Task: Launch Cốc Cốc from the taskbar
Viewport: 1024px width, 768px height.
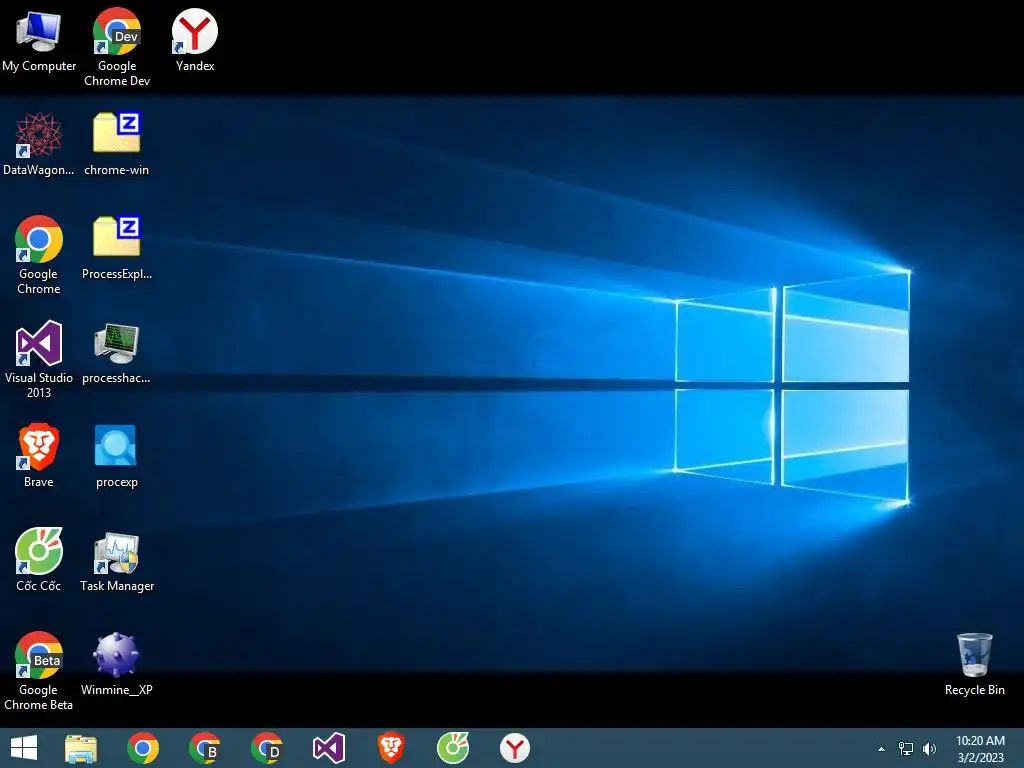Action: pyautogui.click(x=453, y=748)
